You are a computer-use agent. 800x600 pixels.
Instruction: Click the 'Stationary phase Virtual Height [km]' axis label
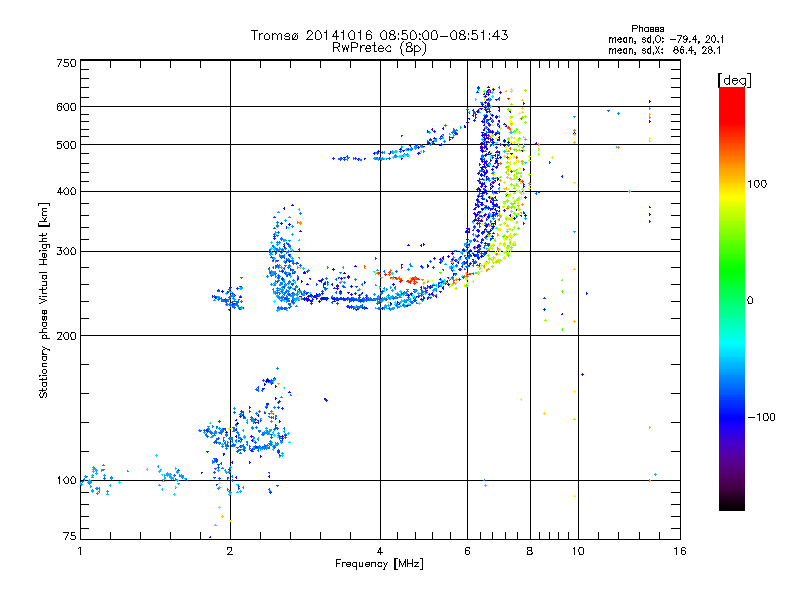[43, 300]
